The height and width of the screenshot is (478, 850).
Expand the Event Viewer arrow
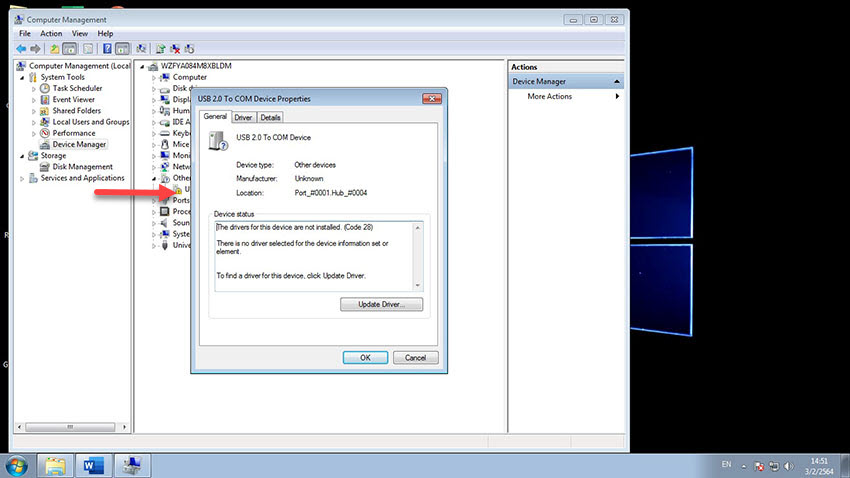tap(34, 100)
